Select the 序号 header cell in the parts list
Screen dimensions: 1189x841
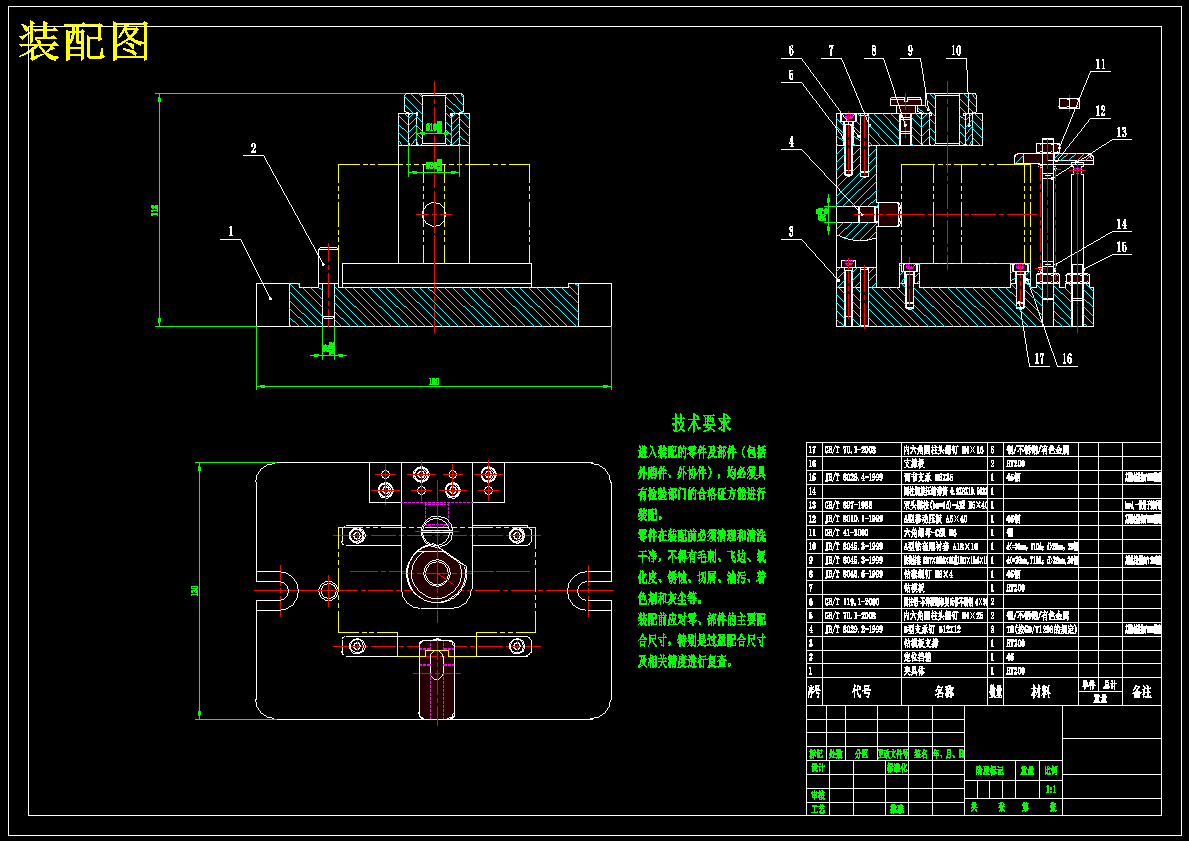point(814,692)
